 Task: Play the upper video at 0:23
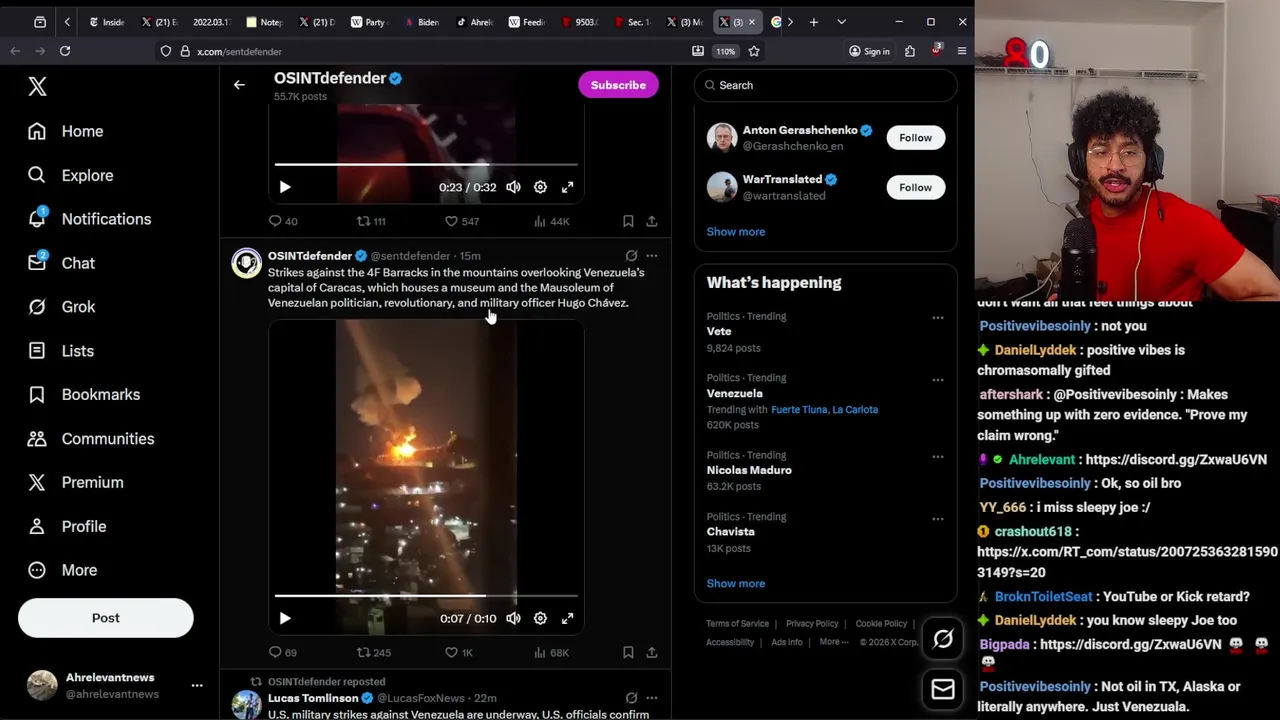click(285, 187)
